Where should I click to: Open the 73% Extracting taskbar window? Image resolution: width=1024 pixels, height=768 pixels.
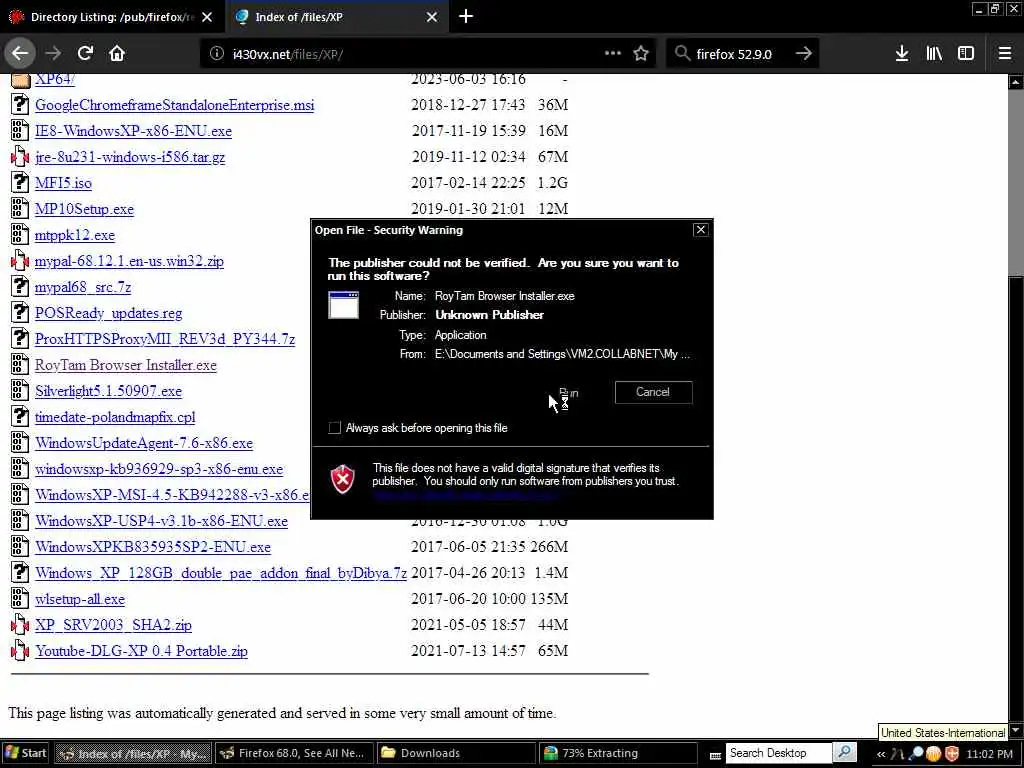(x=618, y=753)
